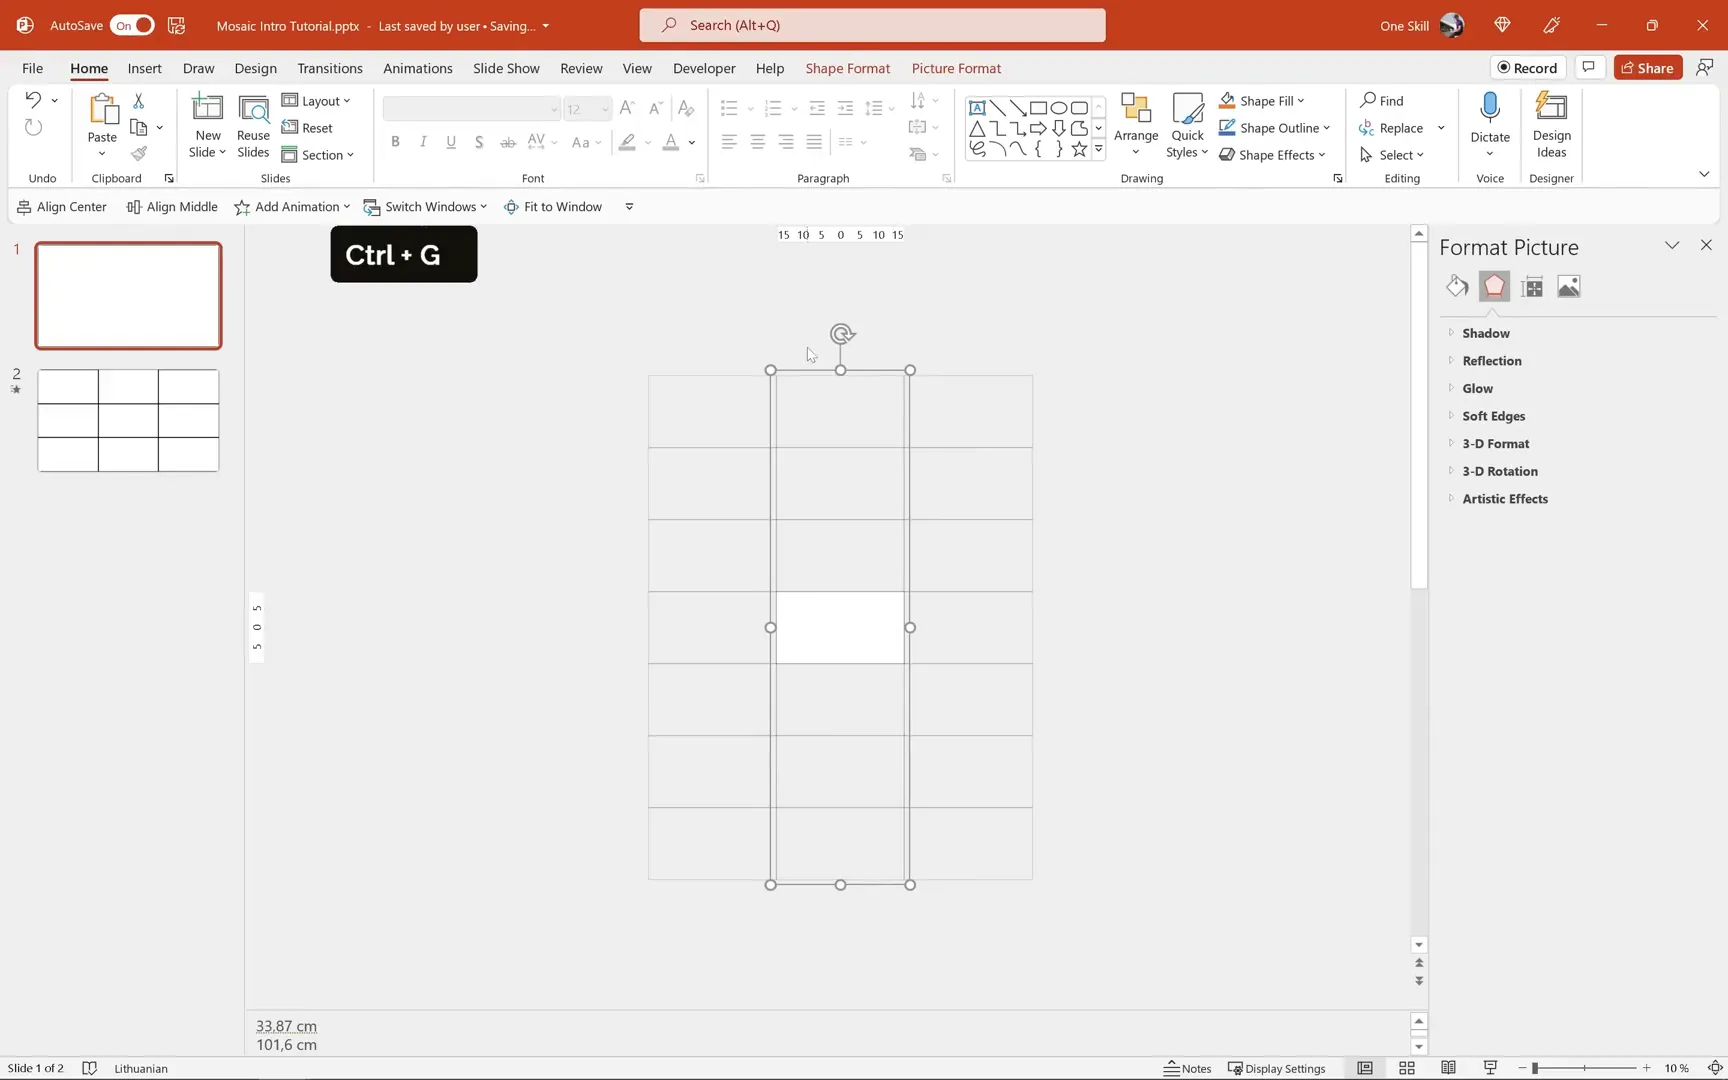This screenshot has width=1728, height=1080.
Task: Click the Search box
Action: (872, 25)
